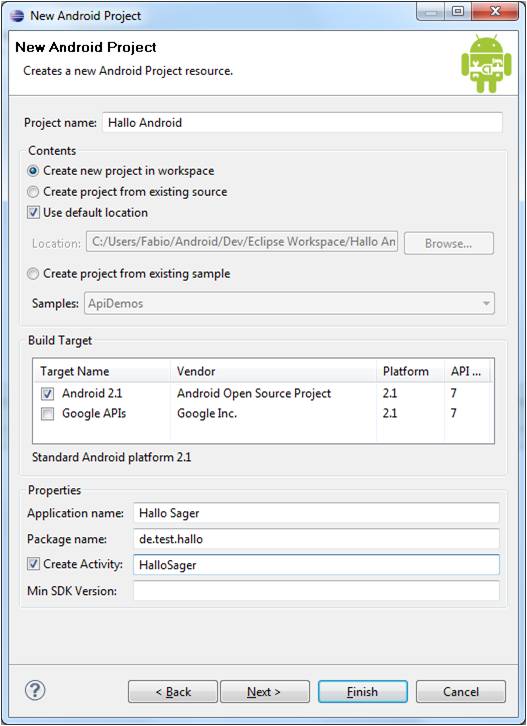The image size is (527, 726).
Task: Uncheck Use default location checkbox
Action: click(33, 213)
